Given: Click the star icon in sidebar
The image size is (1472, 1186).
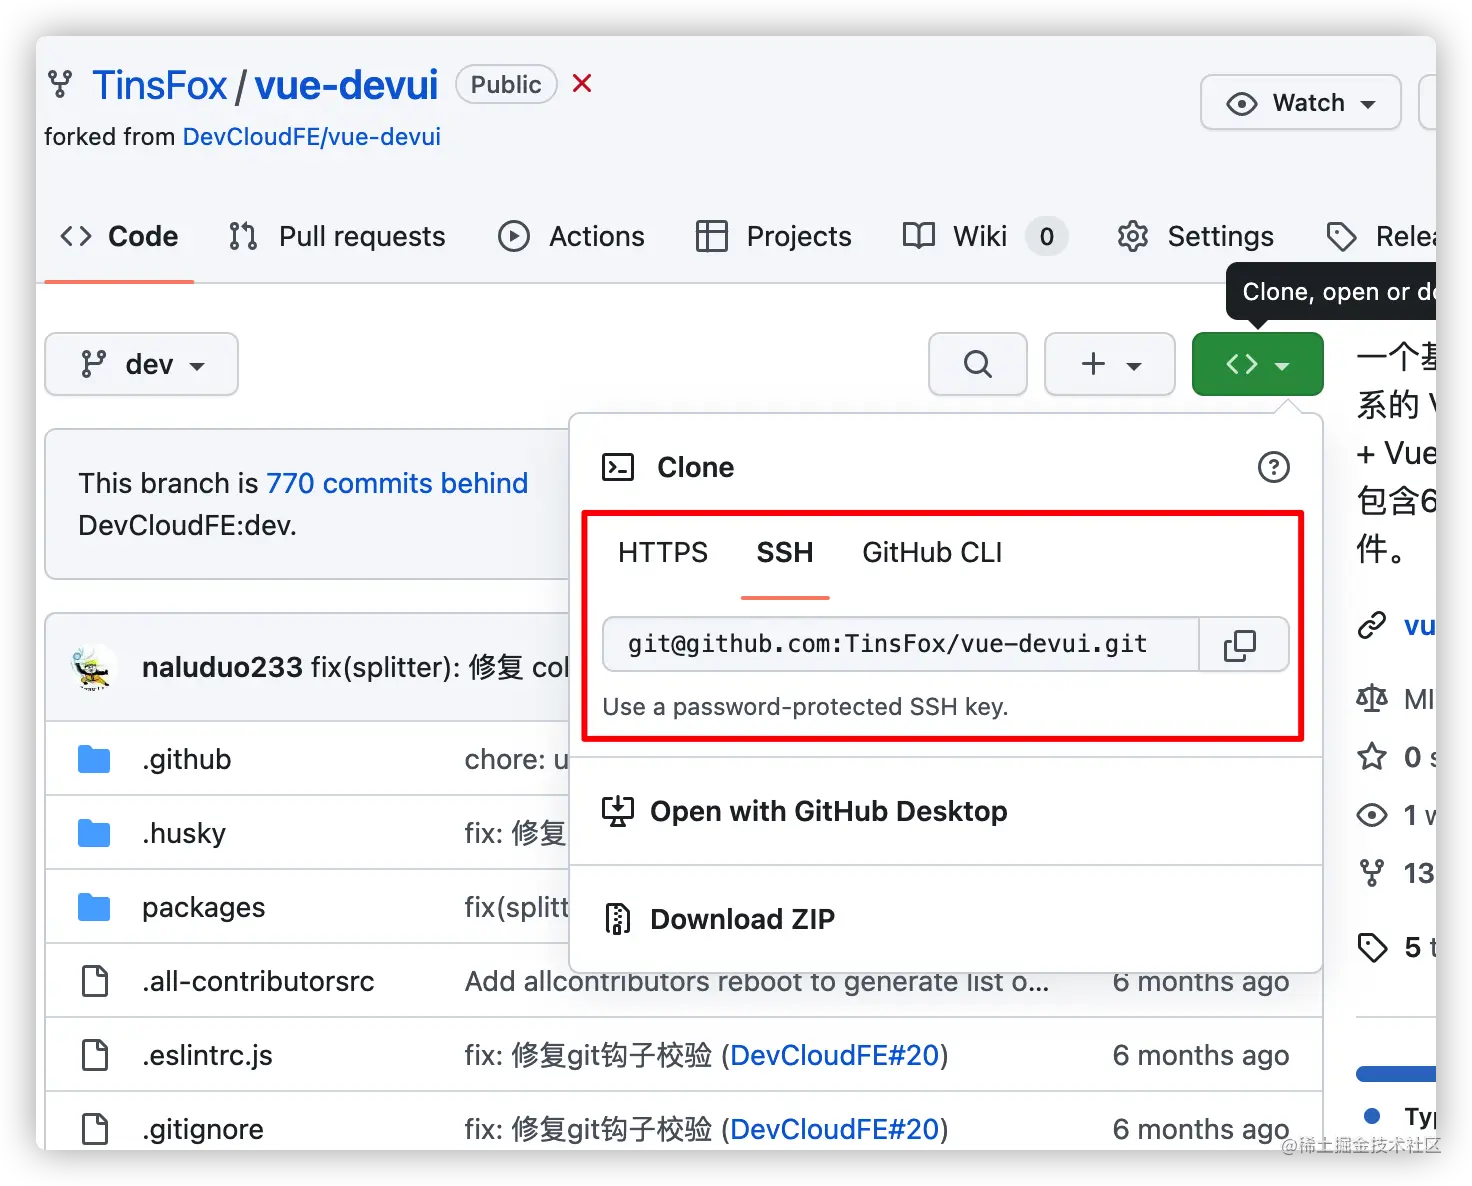Looking at the screenshot, I should point(1372,757).
